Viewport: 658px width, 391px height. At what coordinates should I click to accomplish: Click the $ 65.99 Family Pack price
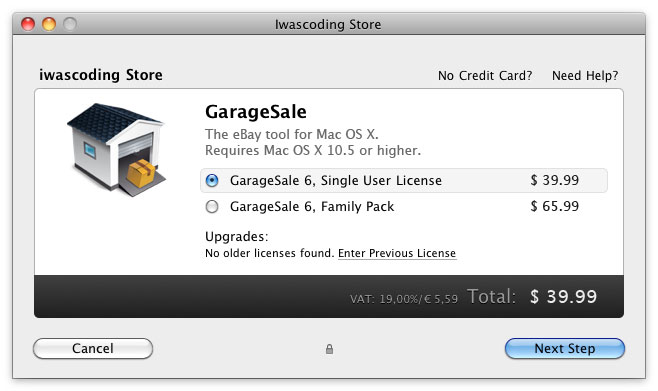point(554,206)
